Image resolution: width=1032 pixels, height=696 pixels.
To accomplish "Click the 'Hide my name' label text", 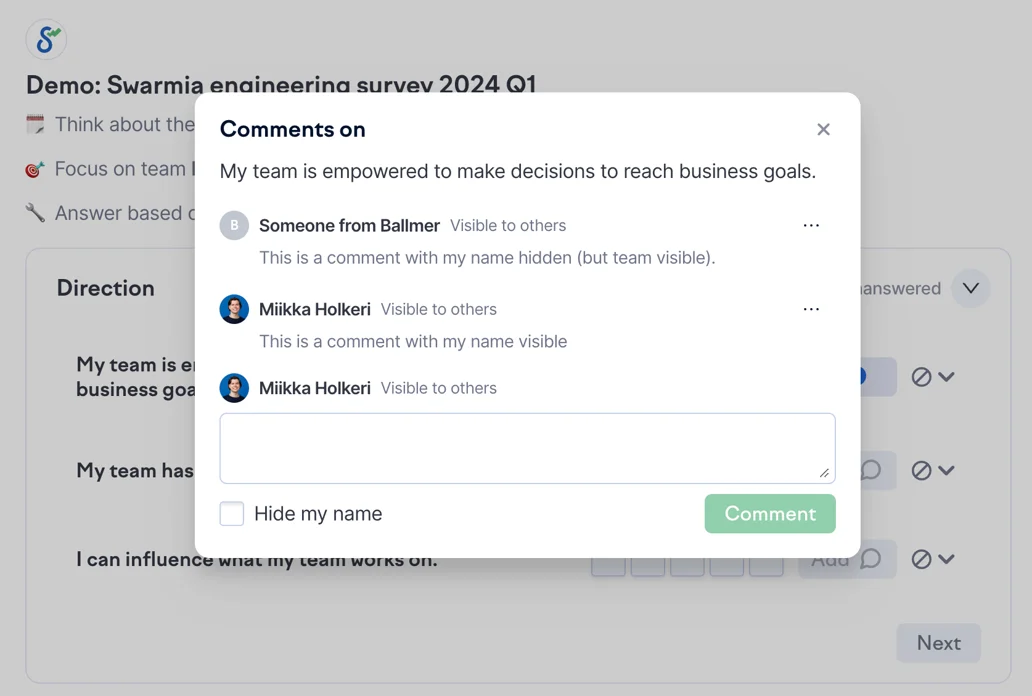I will [318, 514].
